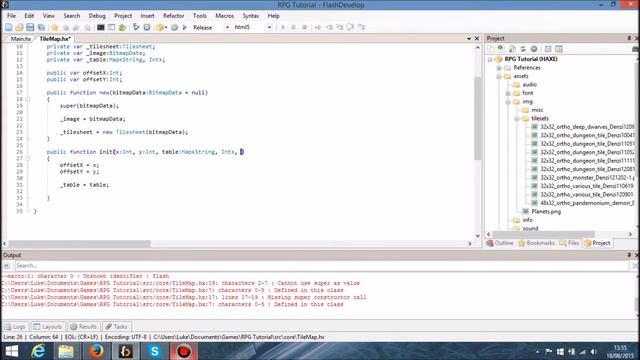Collapse the tilesets folder

coord(517,119)
